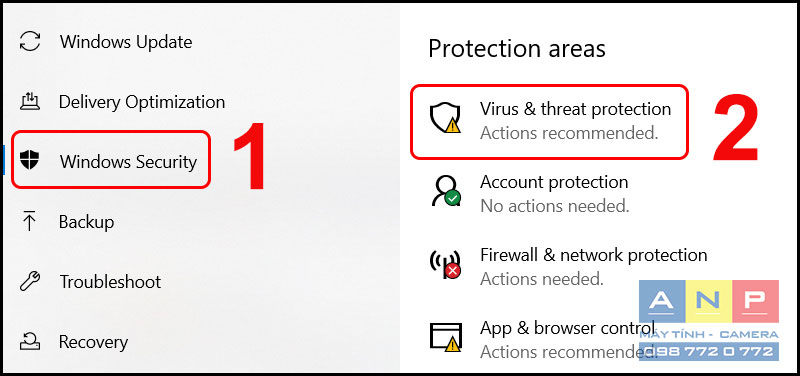Screen dimensions: 800x376
Task: Go to Troubleshoot settings
Action: (110, 282)
